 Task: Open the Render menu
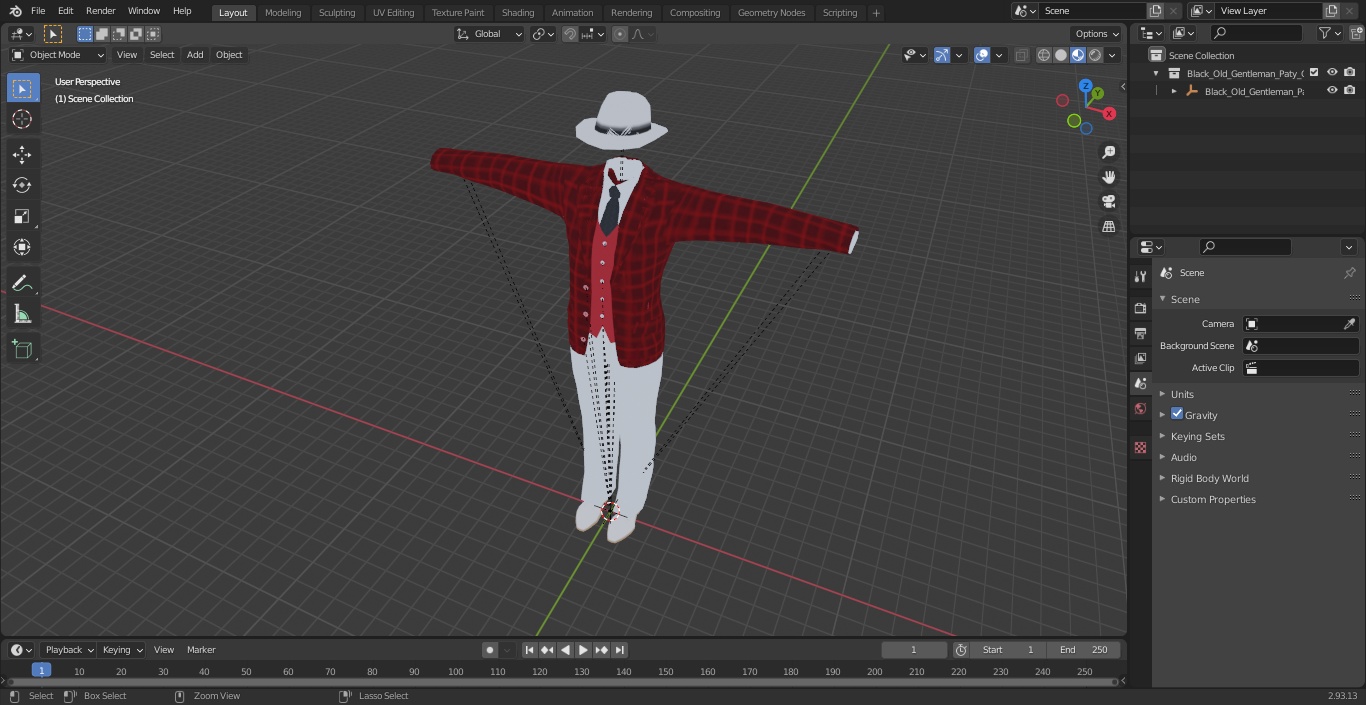tap(100, 11)
